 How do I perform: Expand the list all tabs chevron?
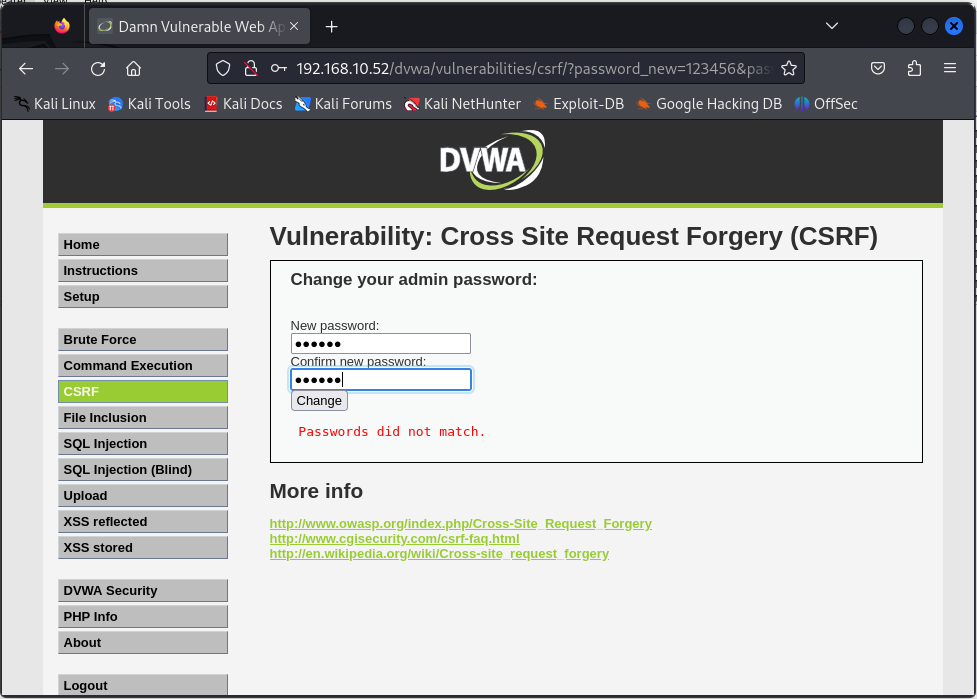(832, 26)
